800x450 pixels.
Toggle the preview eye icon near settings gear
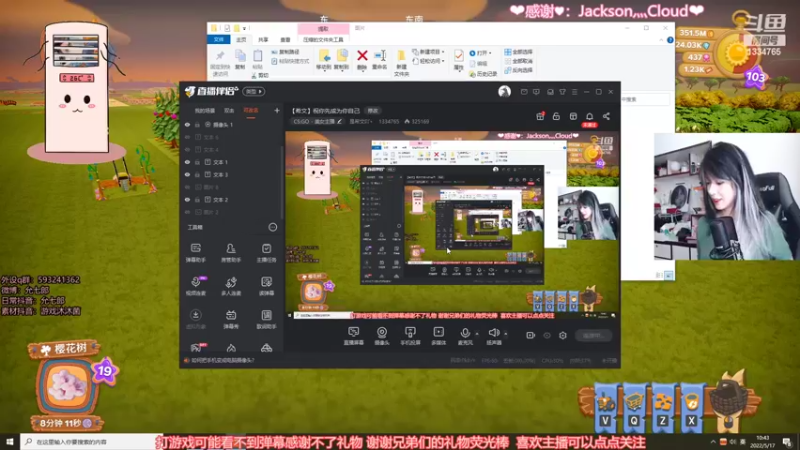coord(547,335)
